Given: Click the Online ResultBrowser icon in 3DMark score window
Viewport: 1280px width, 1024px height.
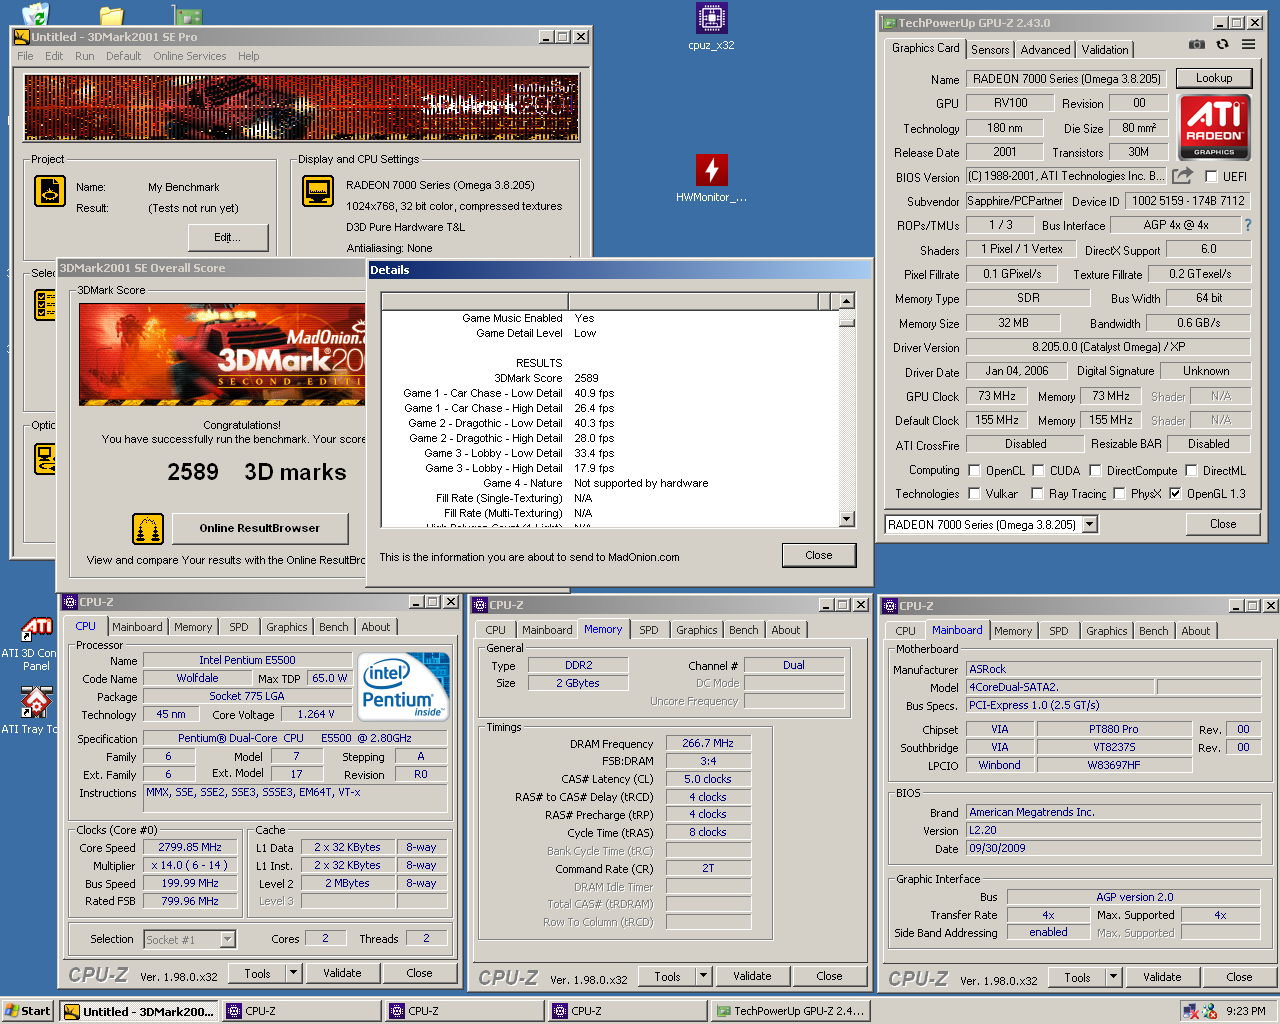Looking at the screenshot, I should [148, 528].
